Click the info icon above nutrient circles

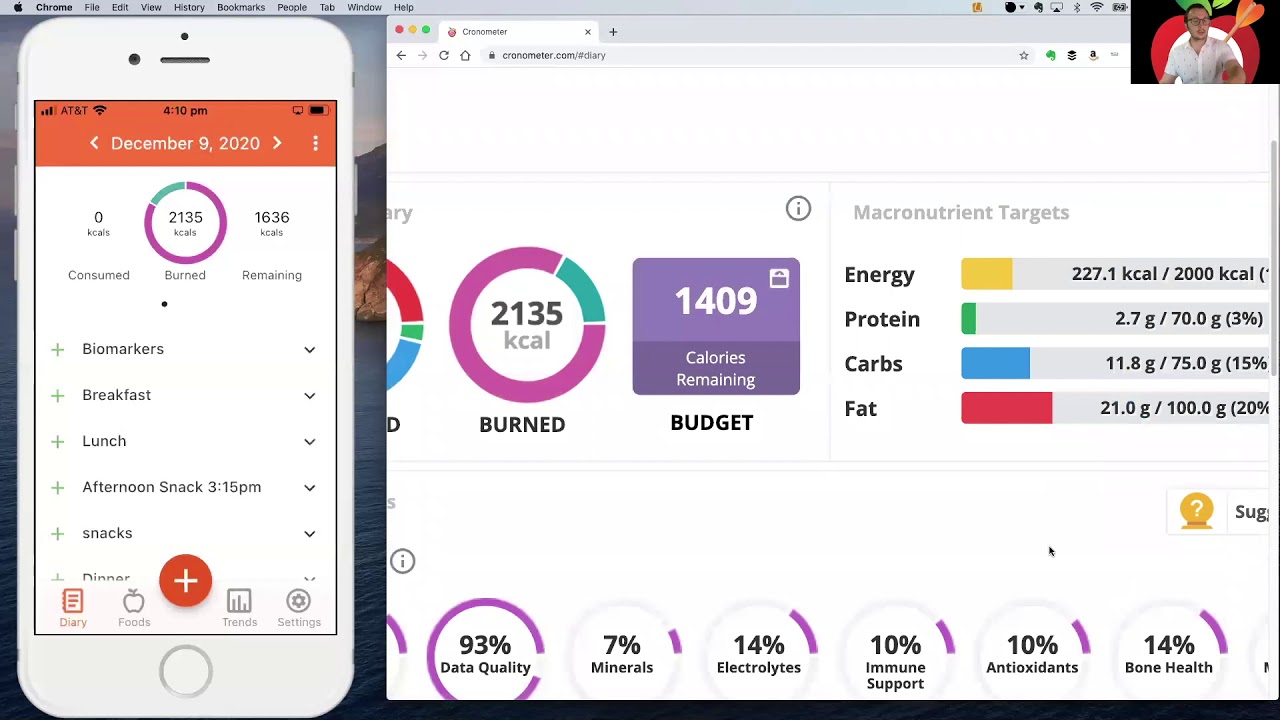coord(402,561)
